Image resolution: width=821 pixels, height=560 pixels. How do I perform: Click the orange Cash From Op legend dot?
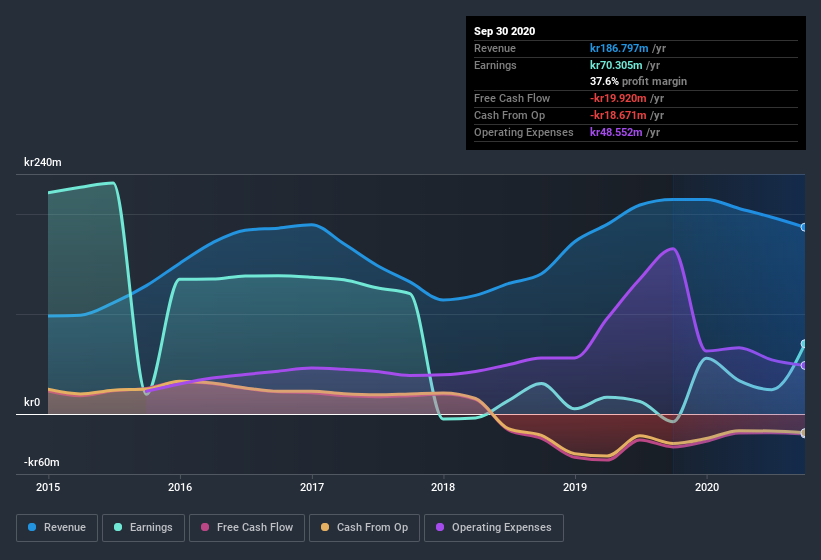click(325, 527)
